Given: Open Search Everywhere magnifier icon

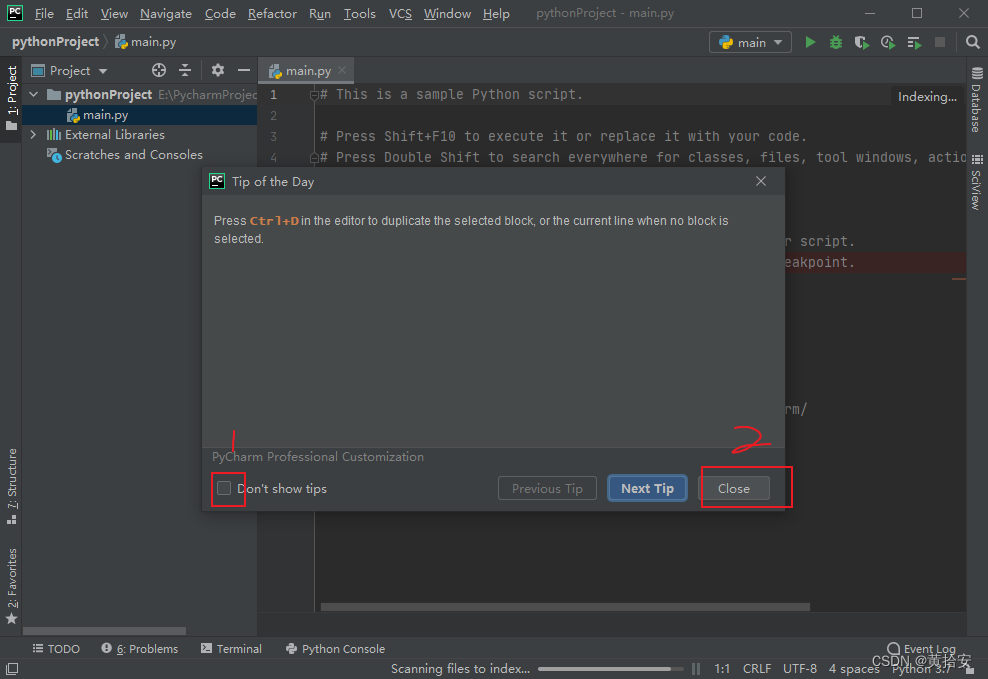Looking at the screenshot, I should [972, 42].
